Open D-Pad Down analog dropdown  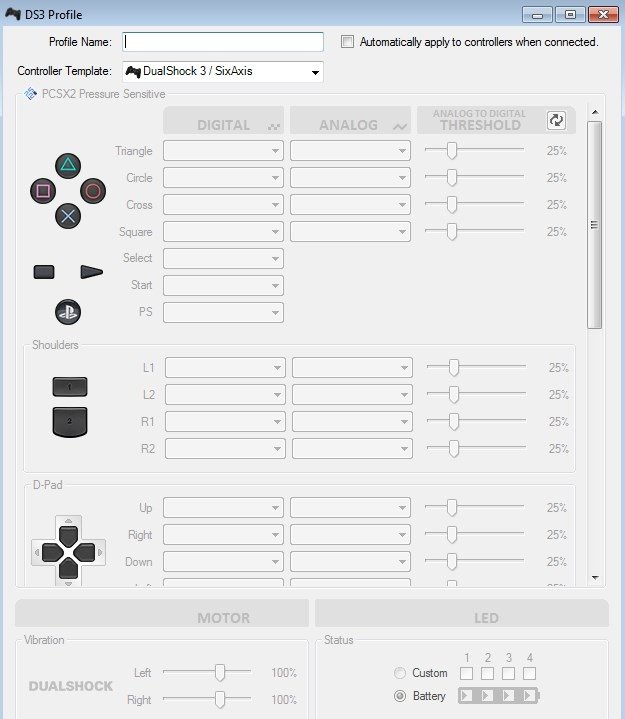[350, 562]
